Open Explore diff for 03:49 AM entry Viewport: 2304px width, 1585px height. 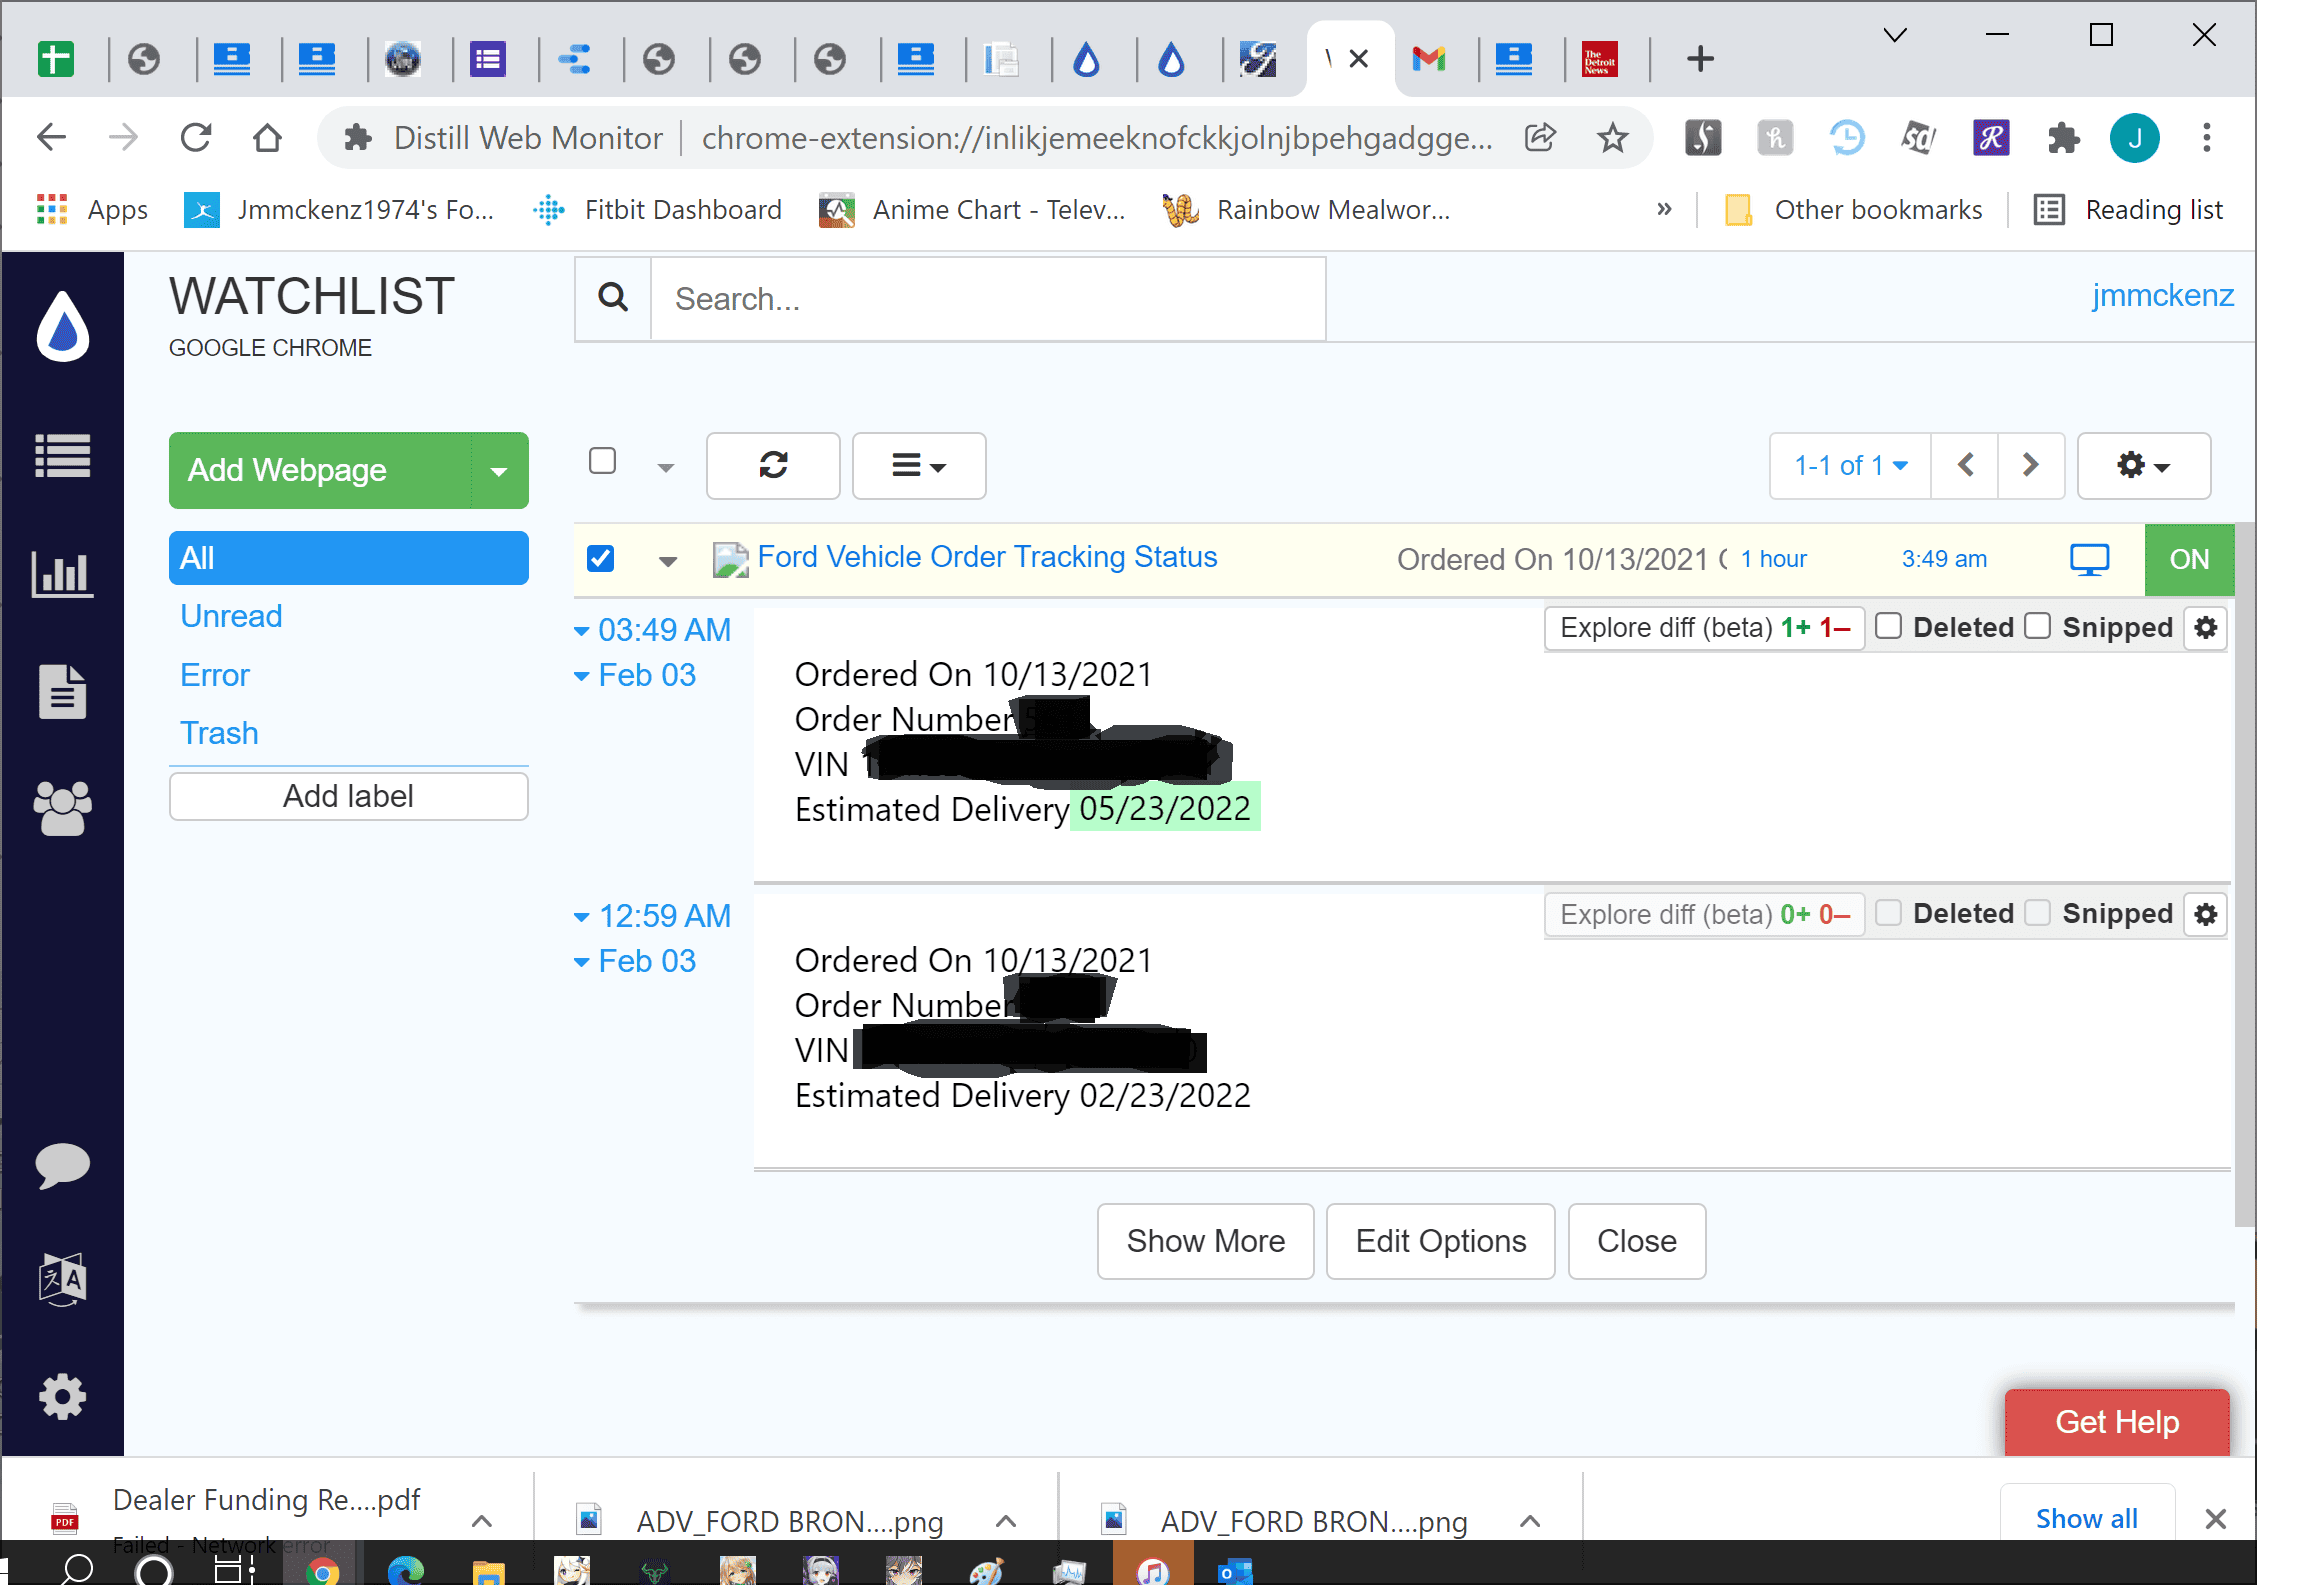pyautogui.click(x=1704, y=628)
